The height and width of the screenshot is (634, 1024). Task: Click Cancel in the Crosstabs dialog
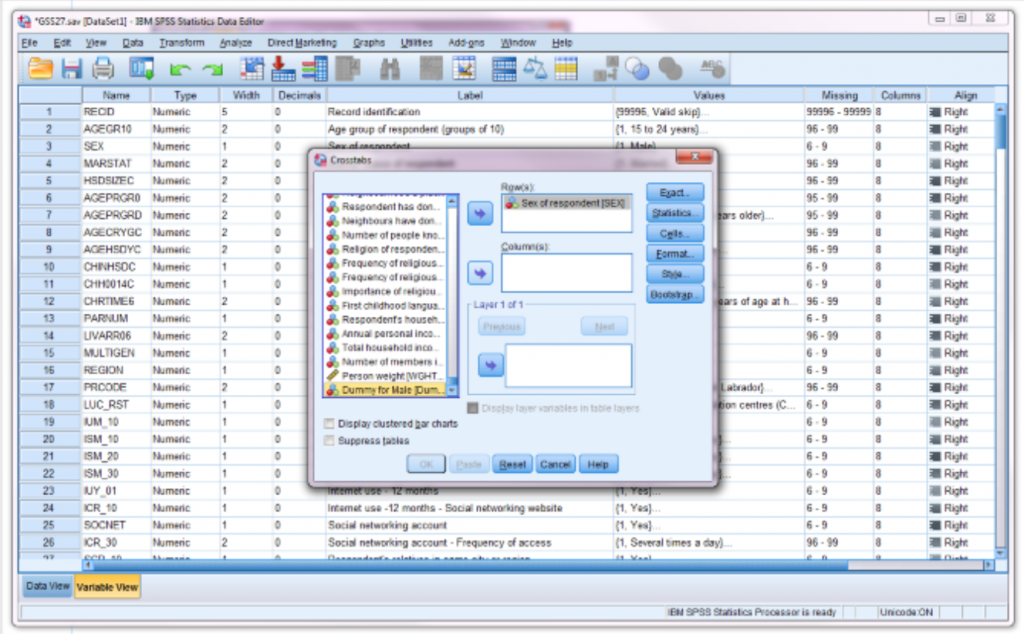[555, 464]
